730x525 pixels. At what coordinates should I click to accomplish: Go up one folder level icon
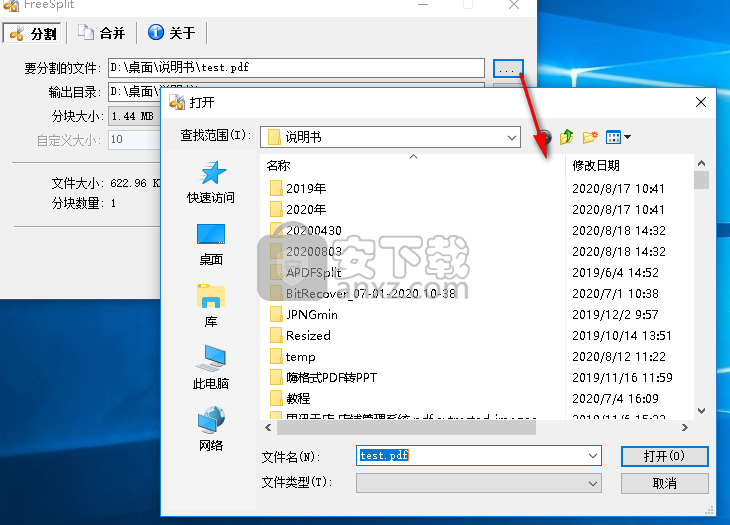pyautogui.click(x=566, y=137)
